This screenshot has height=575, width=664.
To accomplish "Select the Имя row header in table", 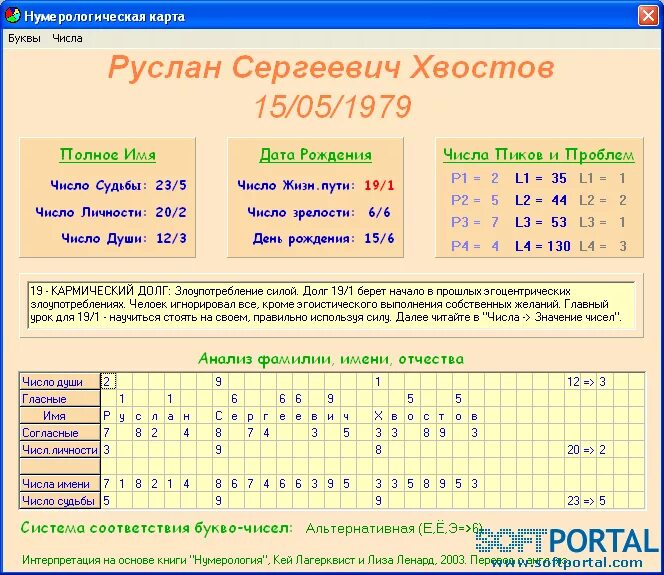I will [x=59, y=415].
